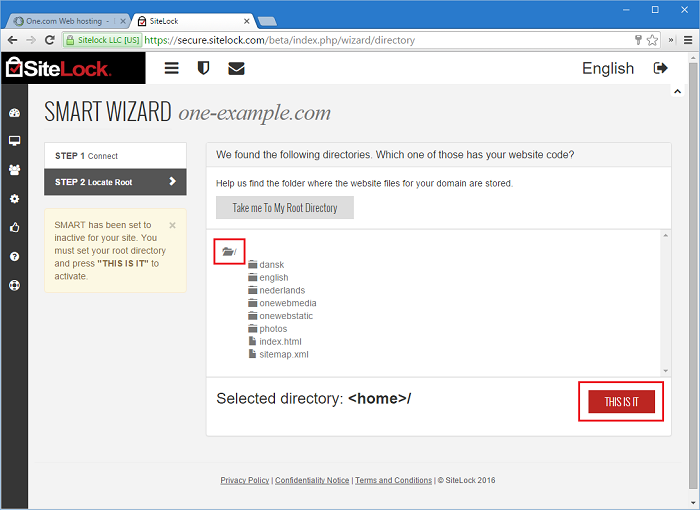Click the address bar URL
700x510 pixels.
[x=279, y=40]
